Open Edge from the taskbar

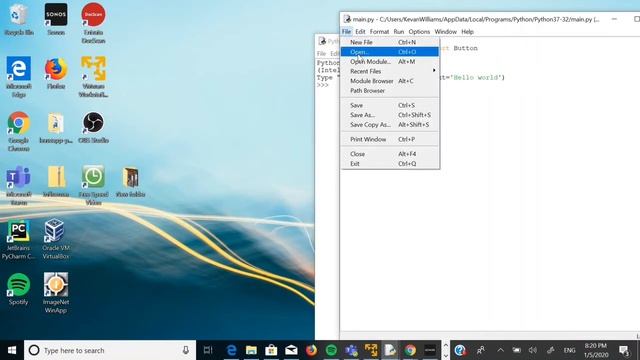tap(231, 350)
